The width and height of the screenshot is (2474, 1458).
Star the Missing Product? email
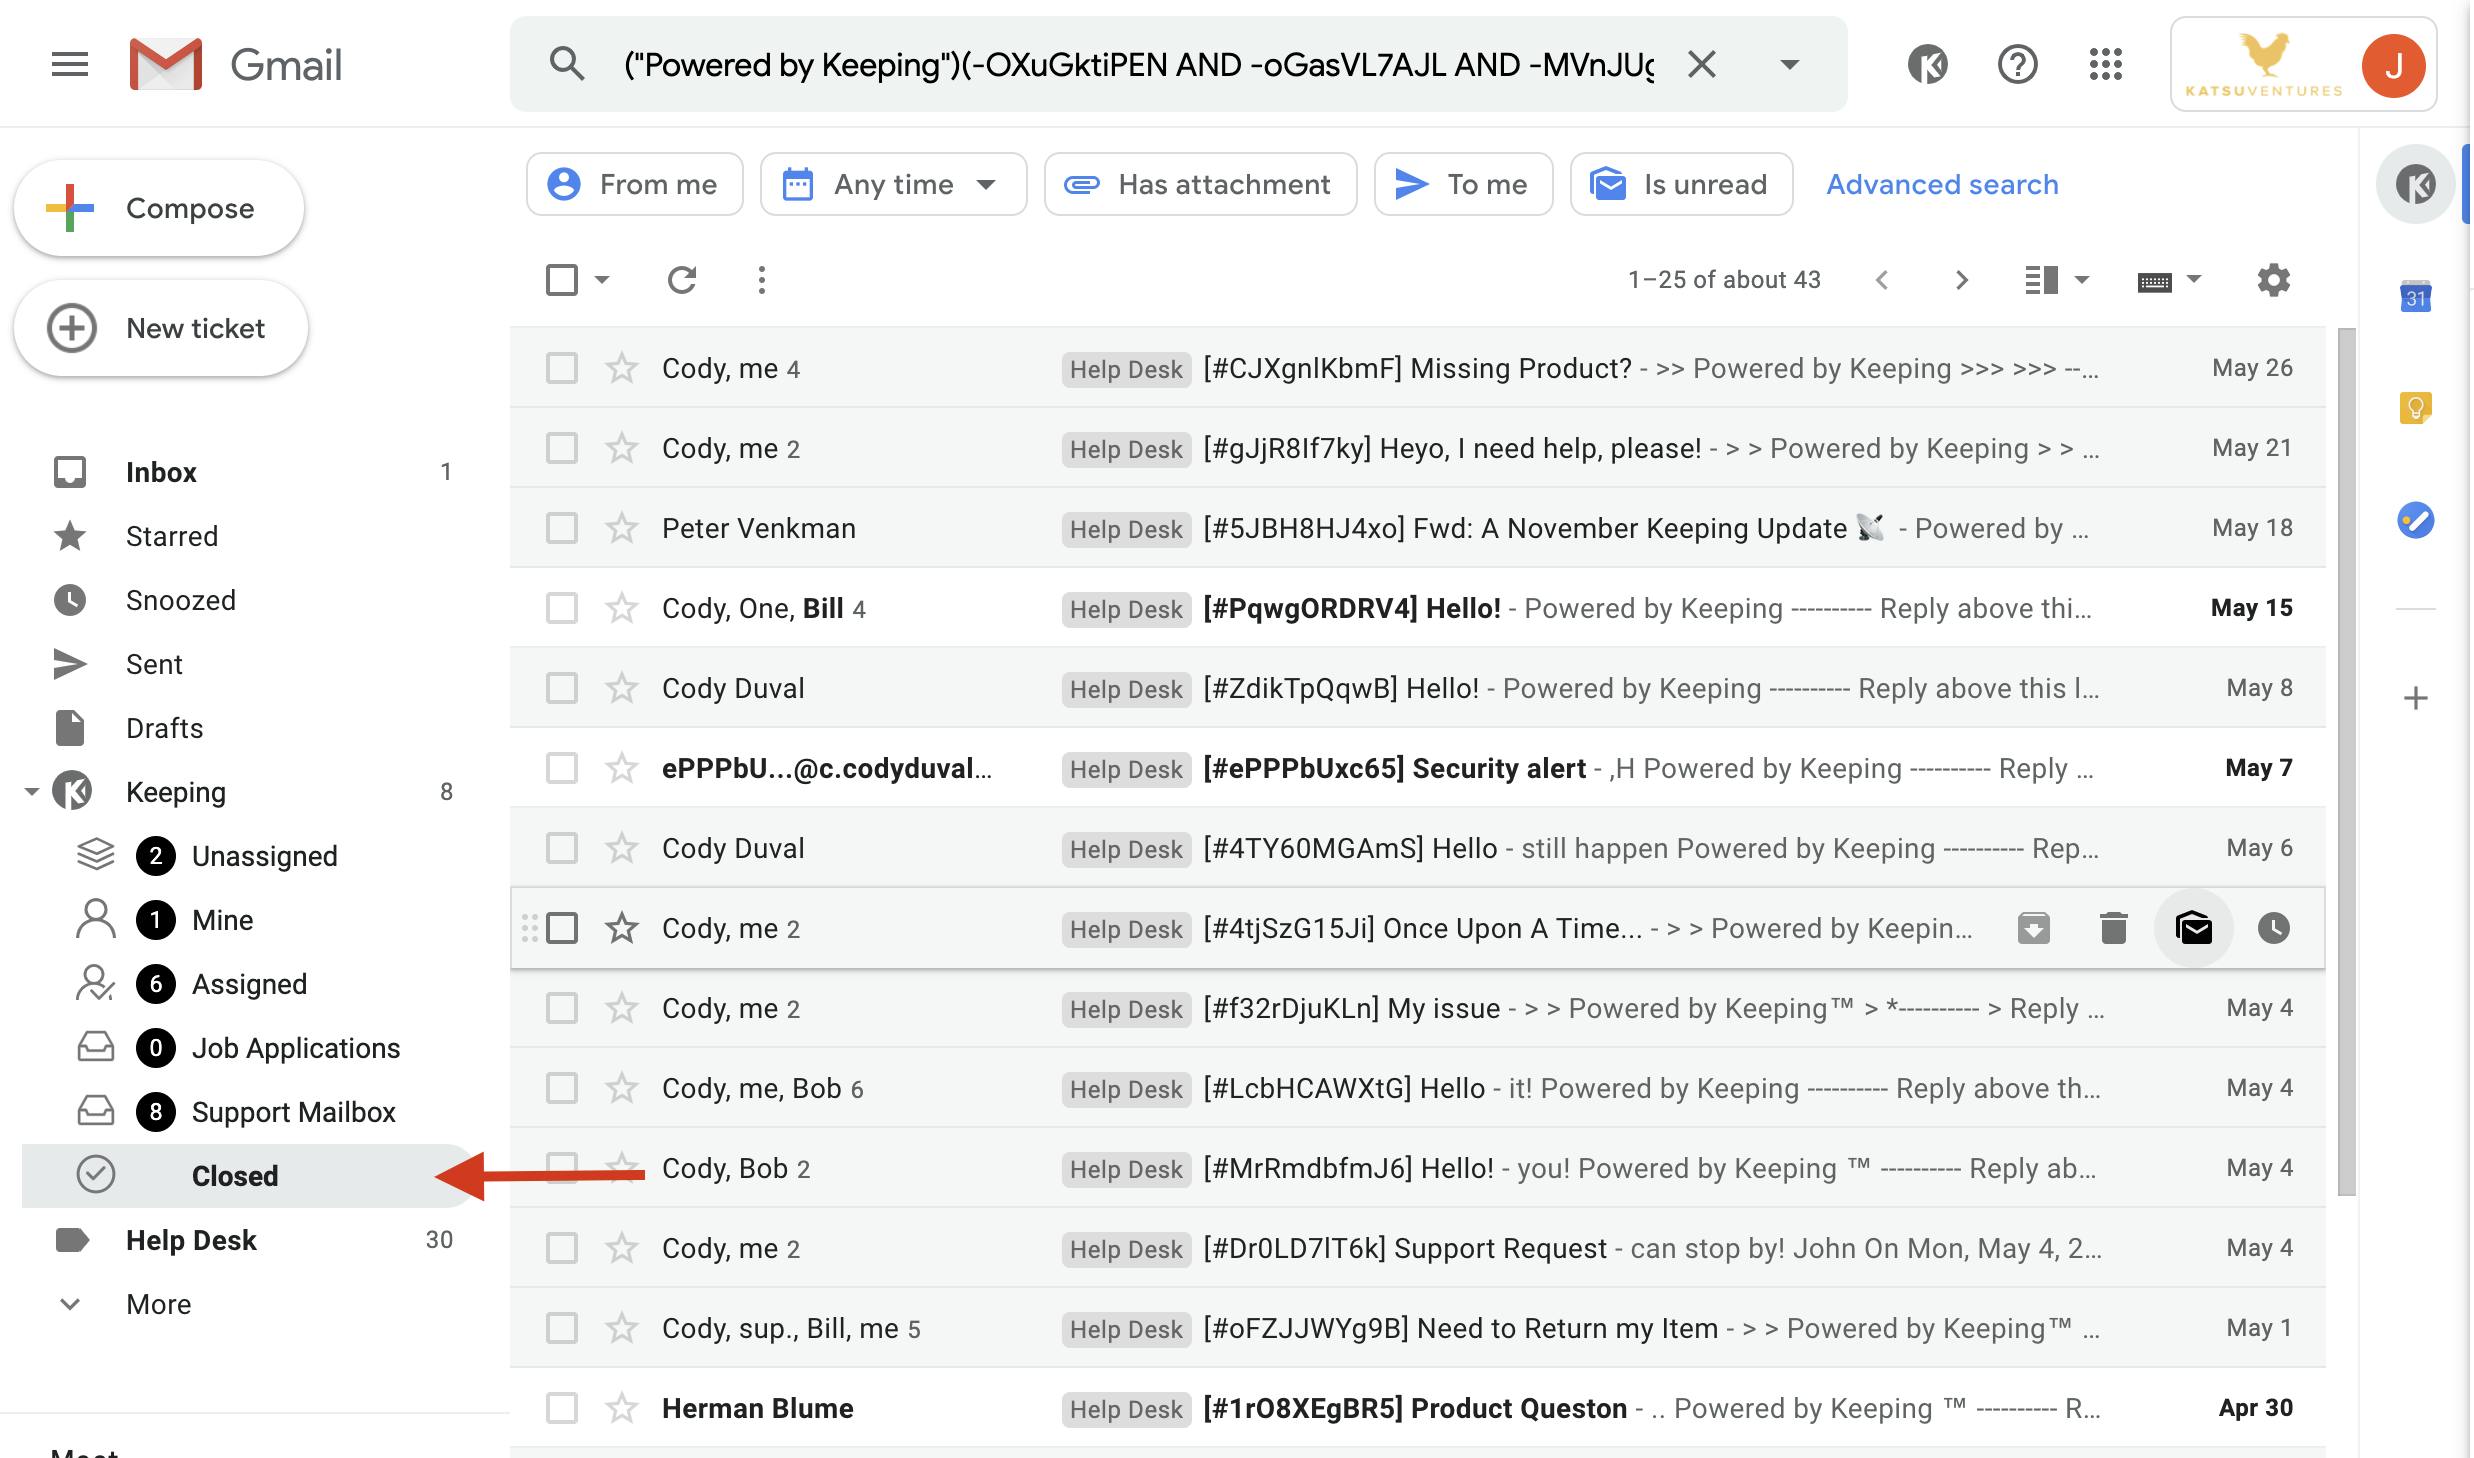coord(622,368)
